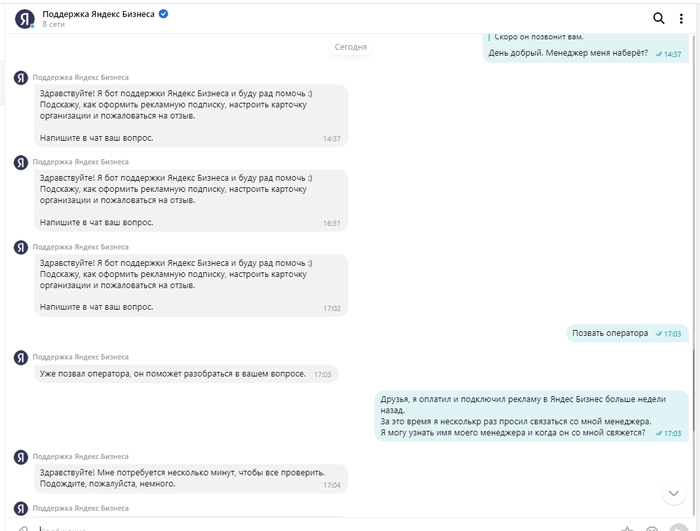Click the "Сегодня" date divider
Image resolution: width=700 pixels, height=531 pixels.
(350, 47)
